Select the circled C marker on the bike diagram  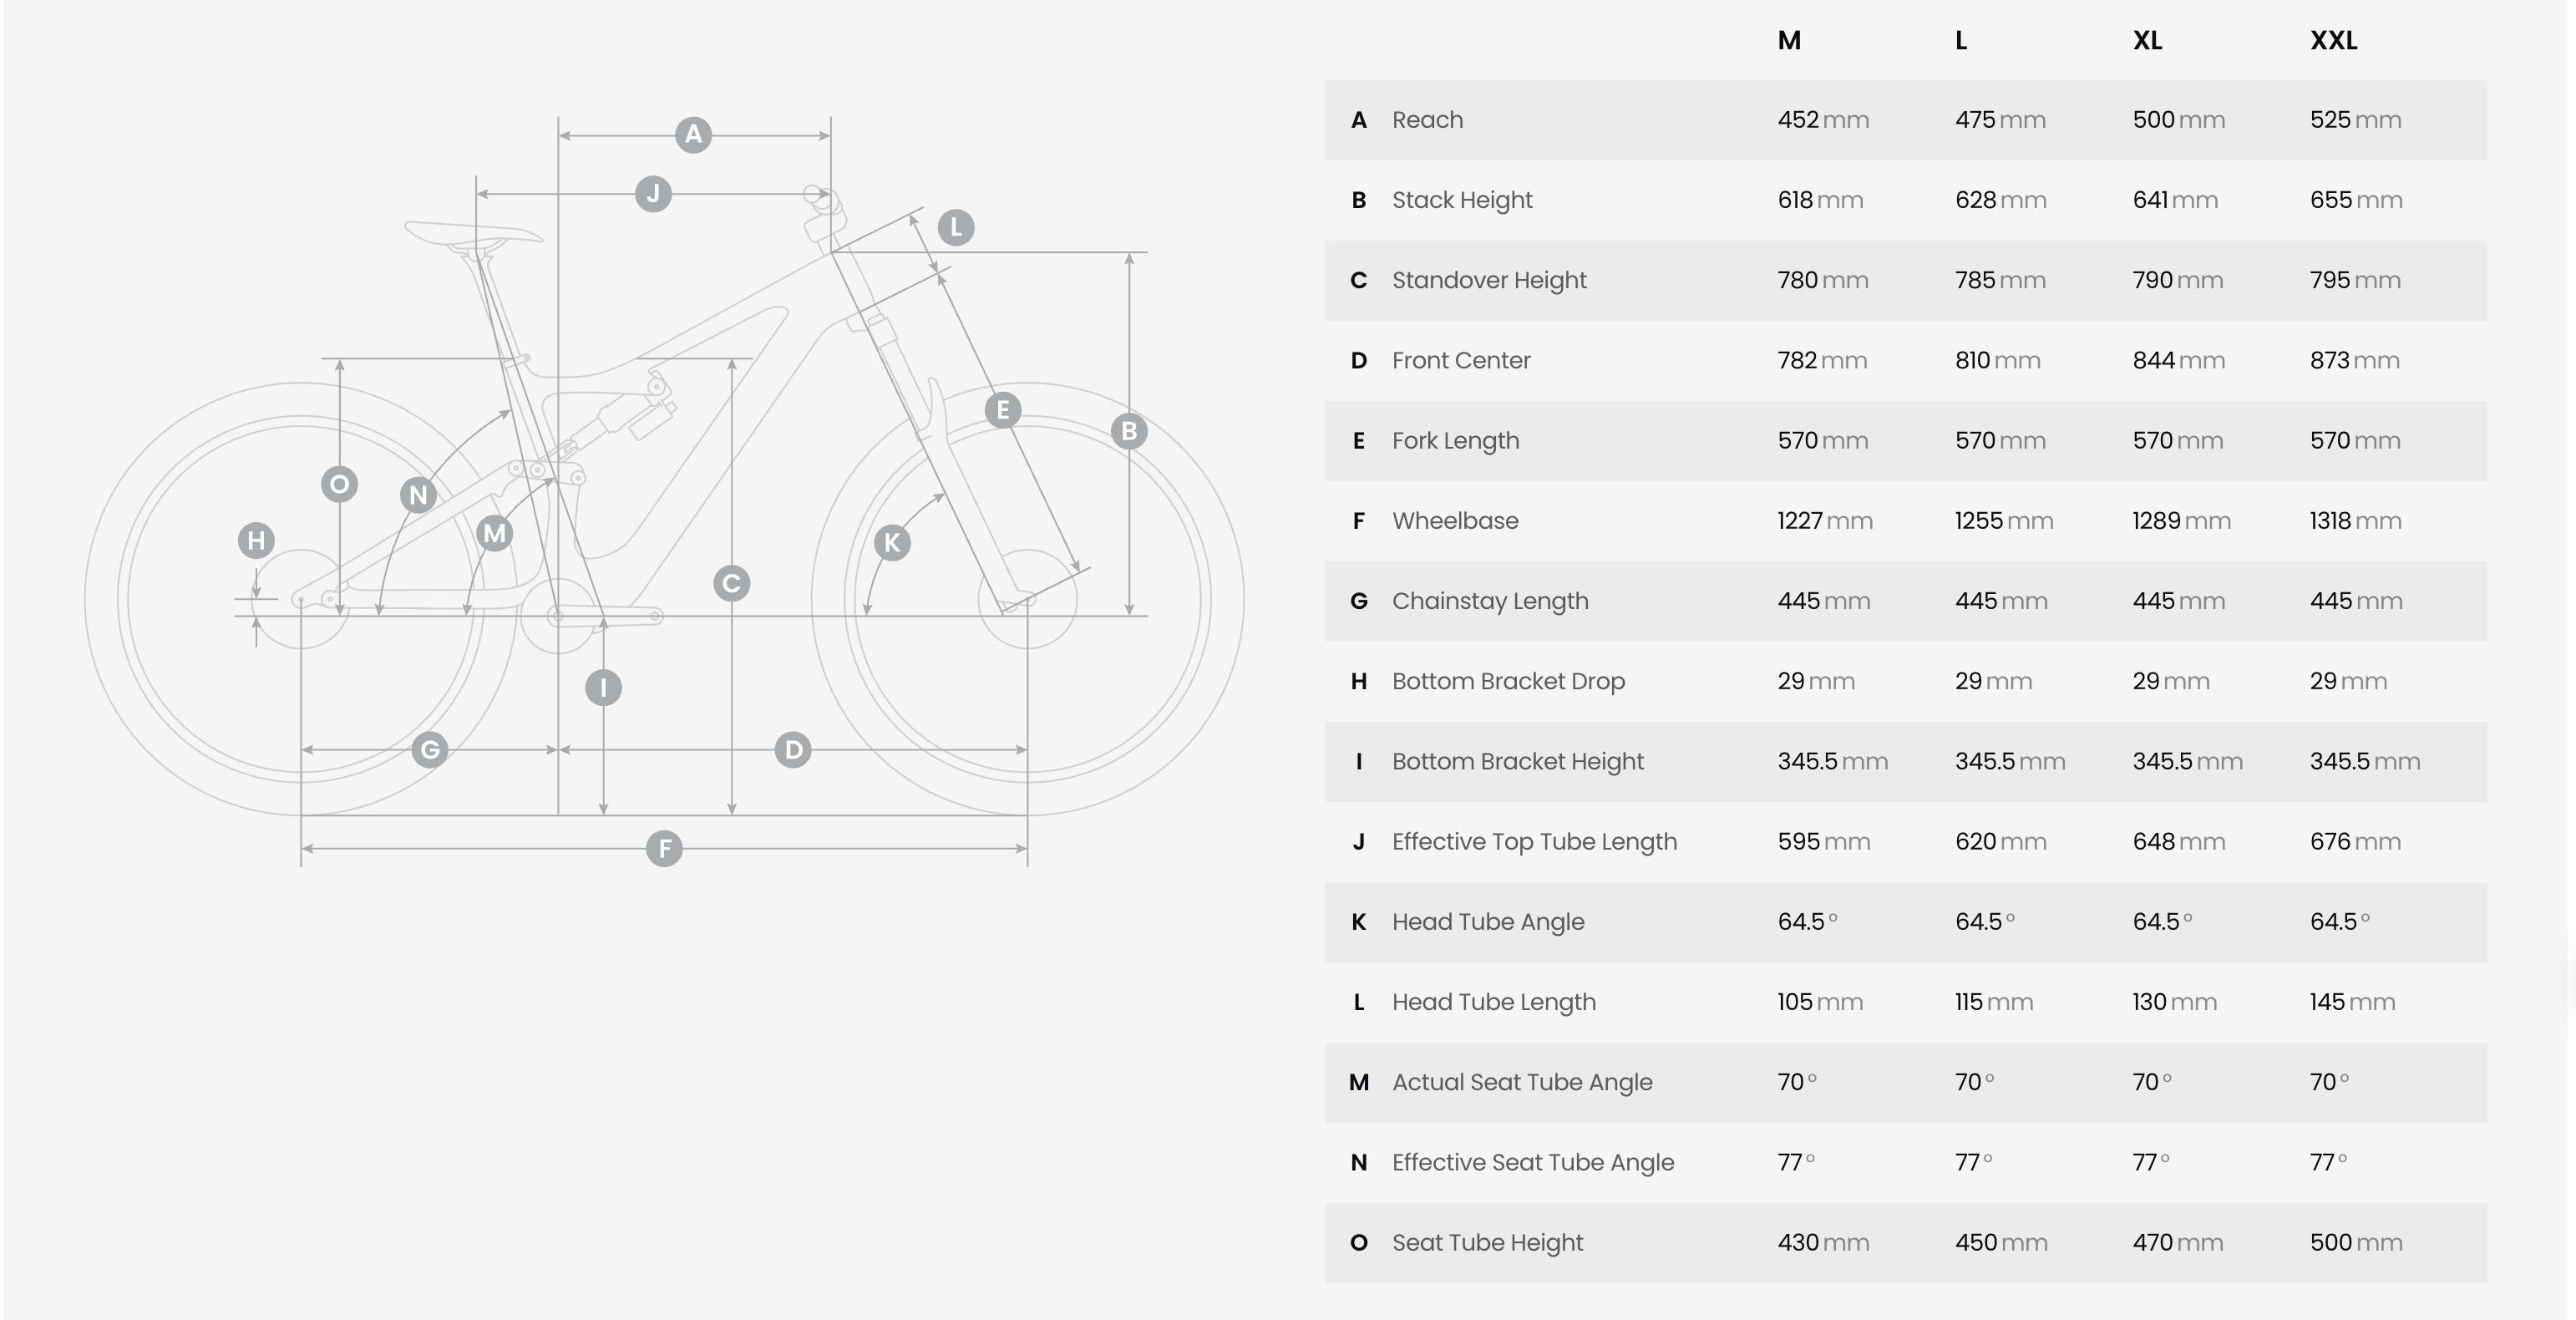[732, 583]
